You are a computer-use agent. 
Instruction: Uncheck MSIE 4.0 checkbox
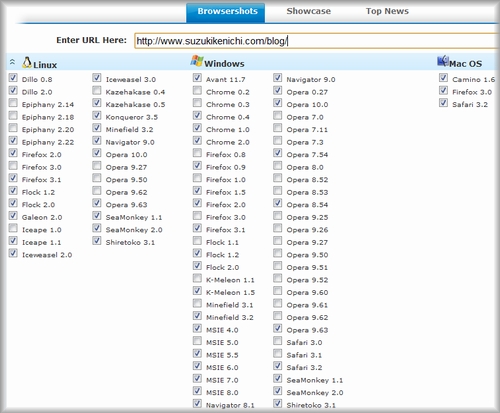pyautogui.click(x=197, y=328)
